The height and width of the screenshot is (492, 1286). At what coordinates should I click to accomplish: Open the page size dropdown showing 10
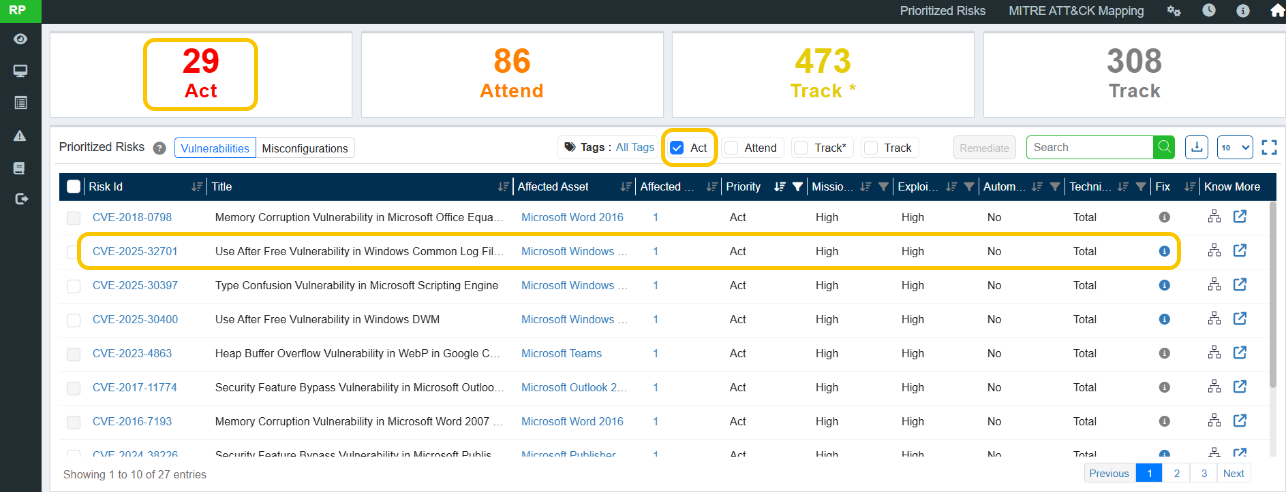[x=1234, y=147]
